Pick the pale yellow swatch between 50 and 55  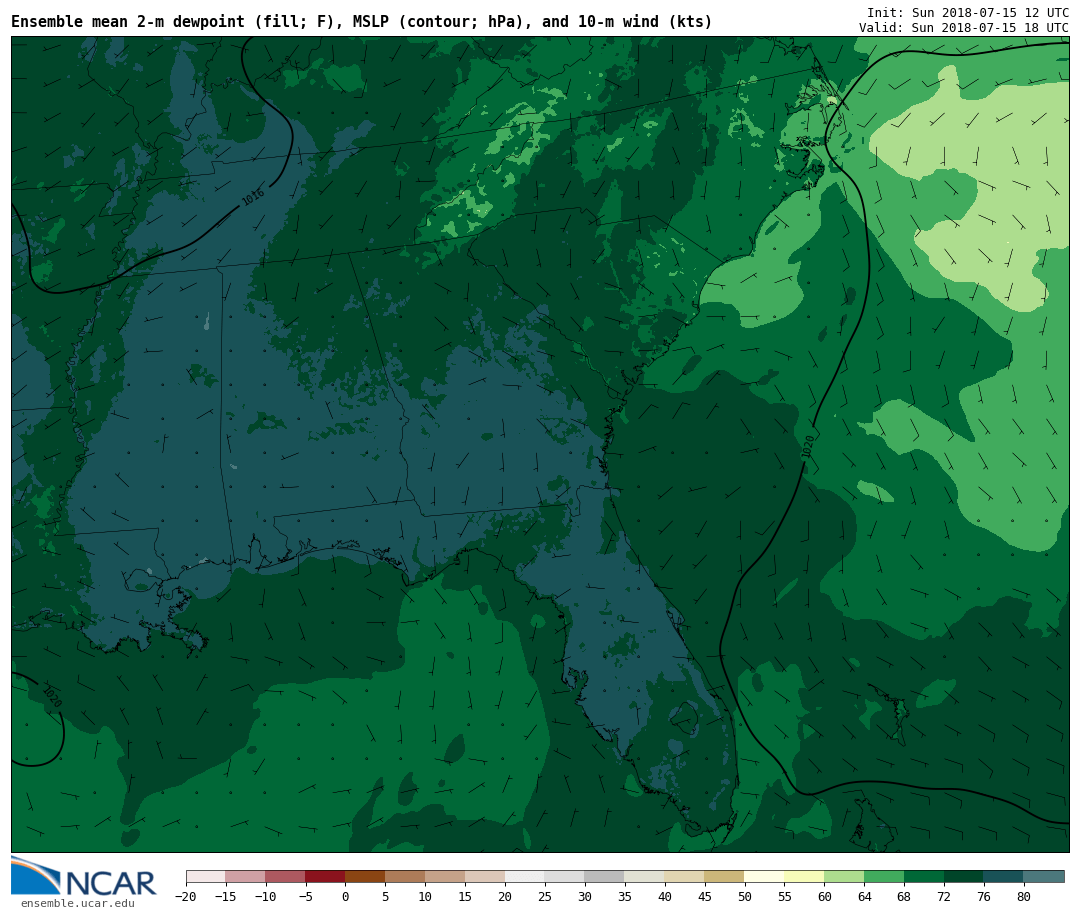tap(764, 877)
